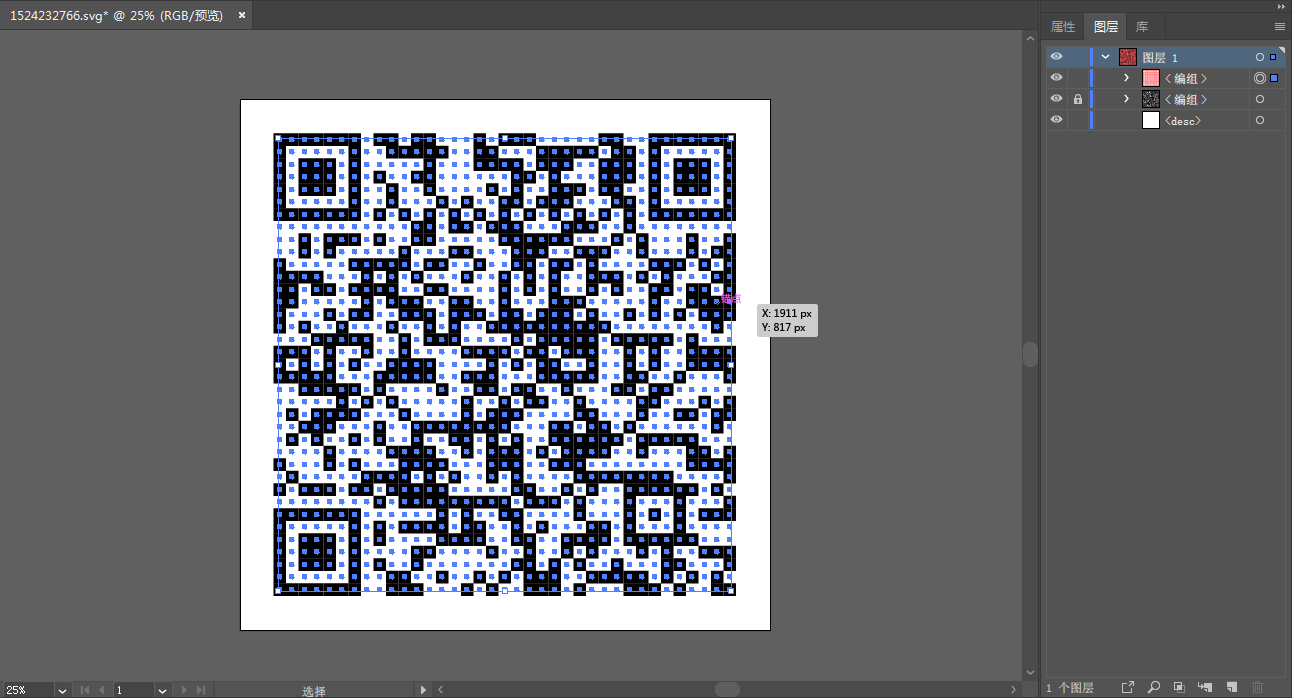This screenshot has width=1292, height=698.
Task: Collect layers for export icon in the Layers panel
Action: coord(1128,687)
